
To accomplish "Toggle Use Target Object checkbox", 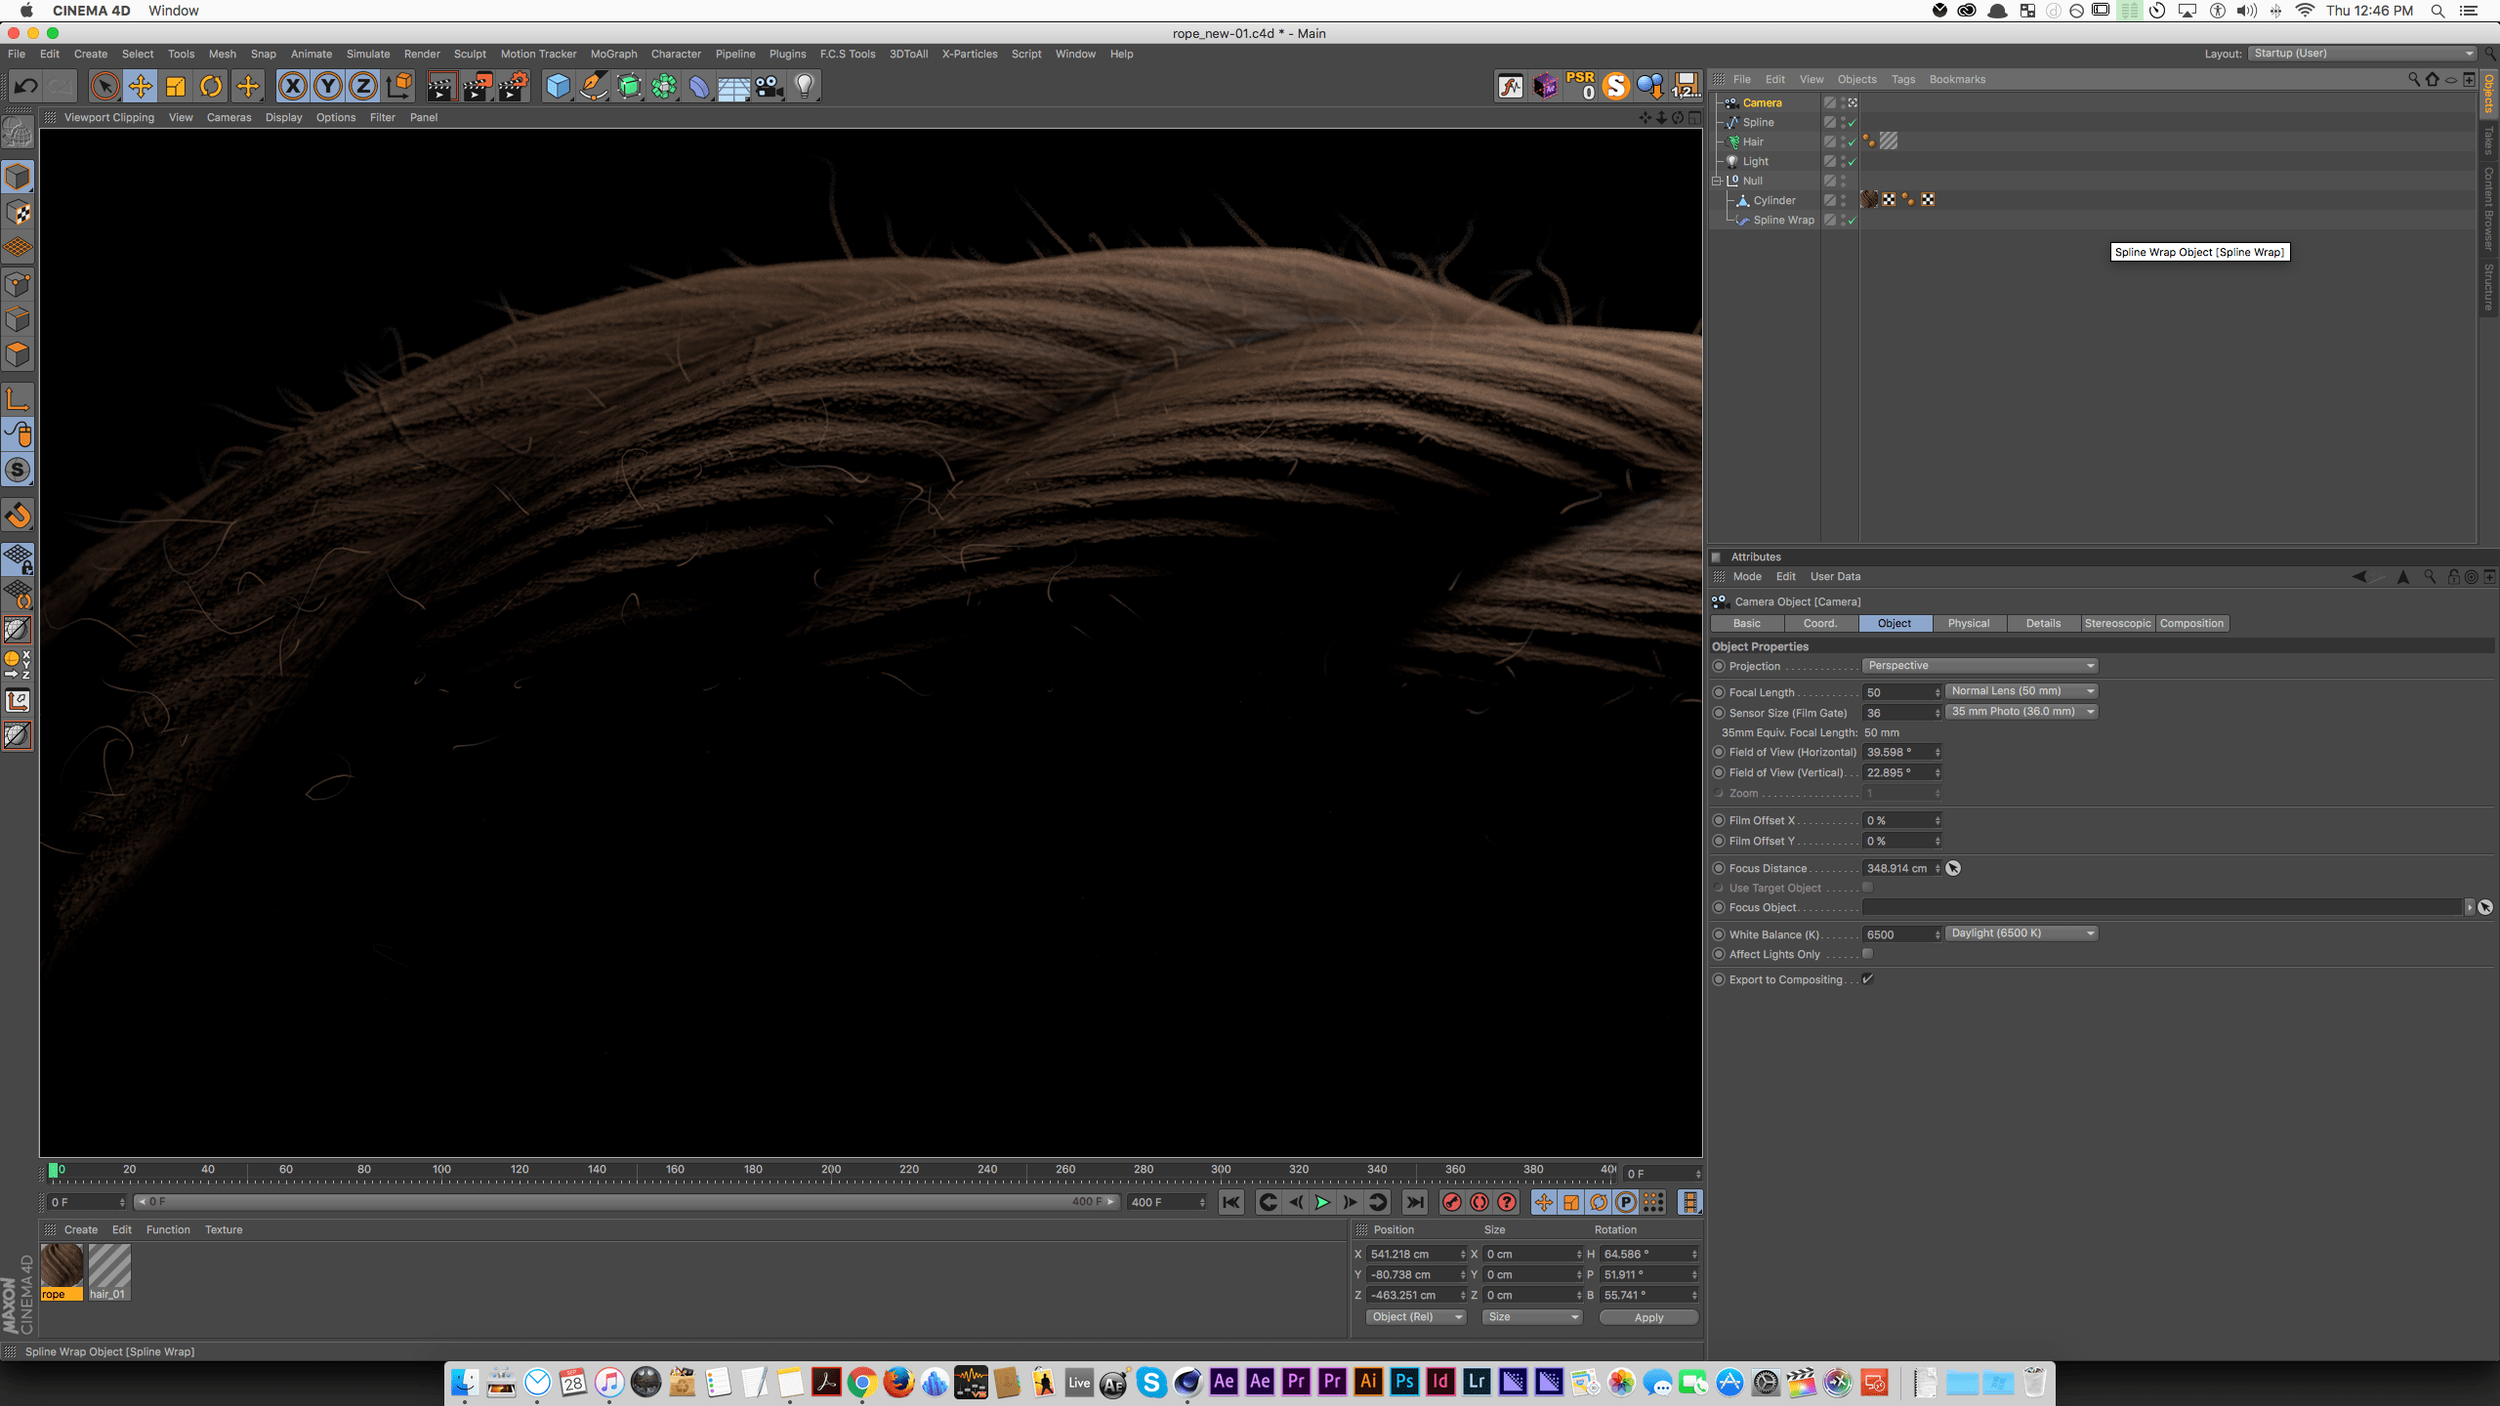I will 1867,888.
